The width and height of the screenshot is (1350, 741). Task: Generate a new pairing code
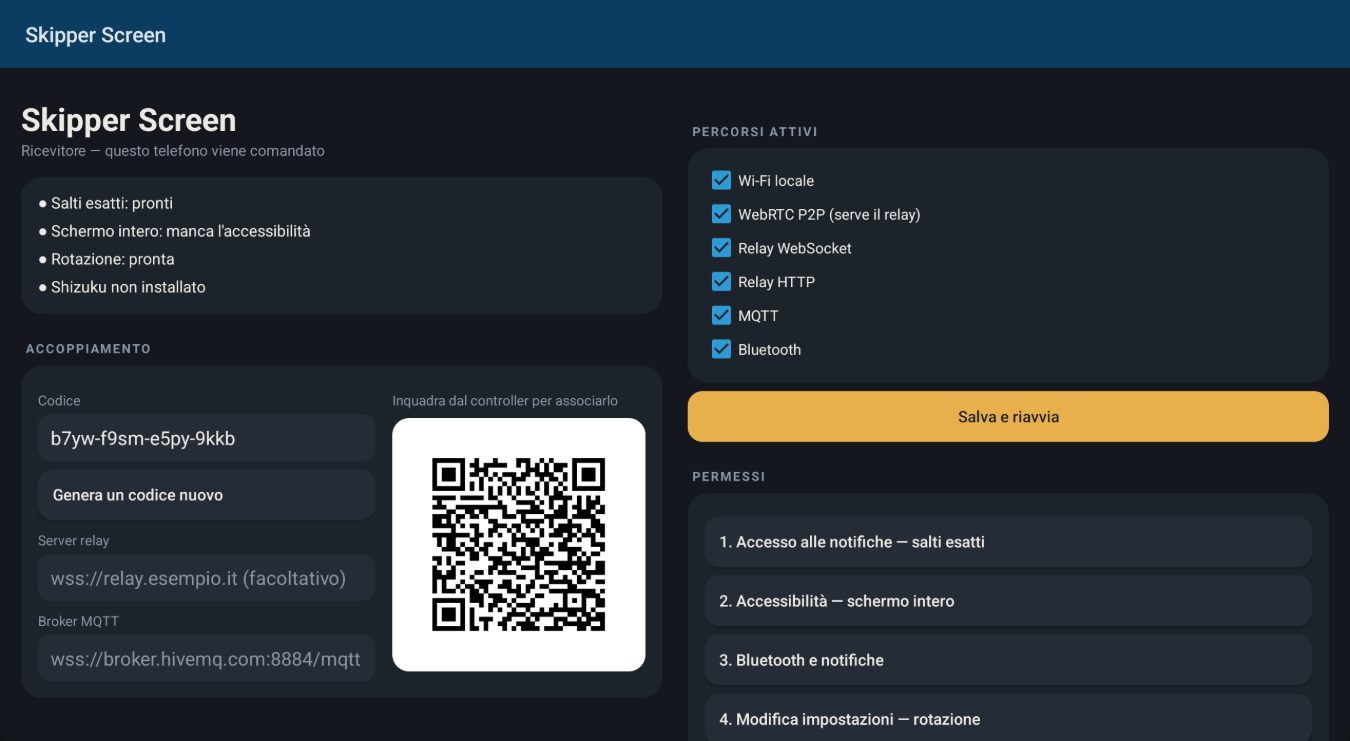point(207,495)
